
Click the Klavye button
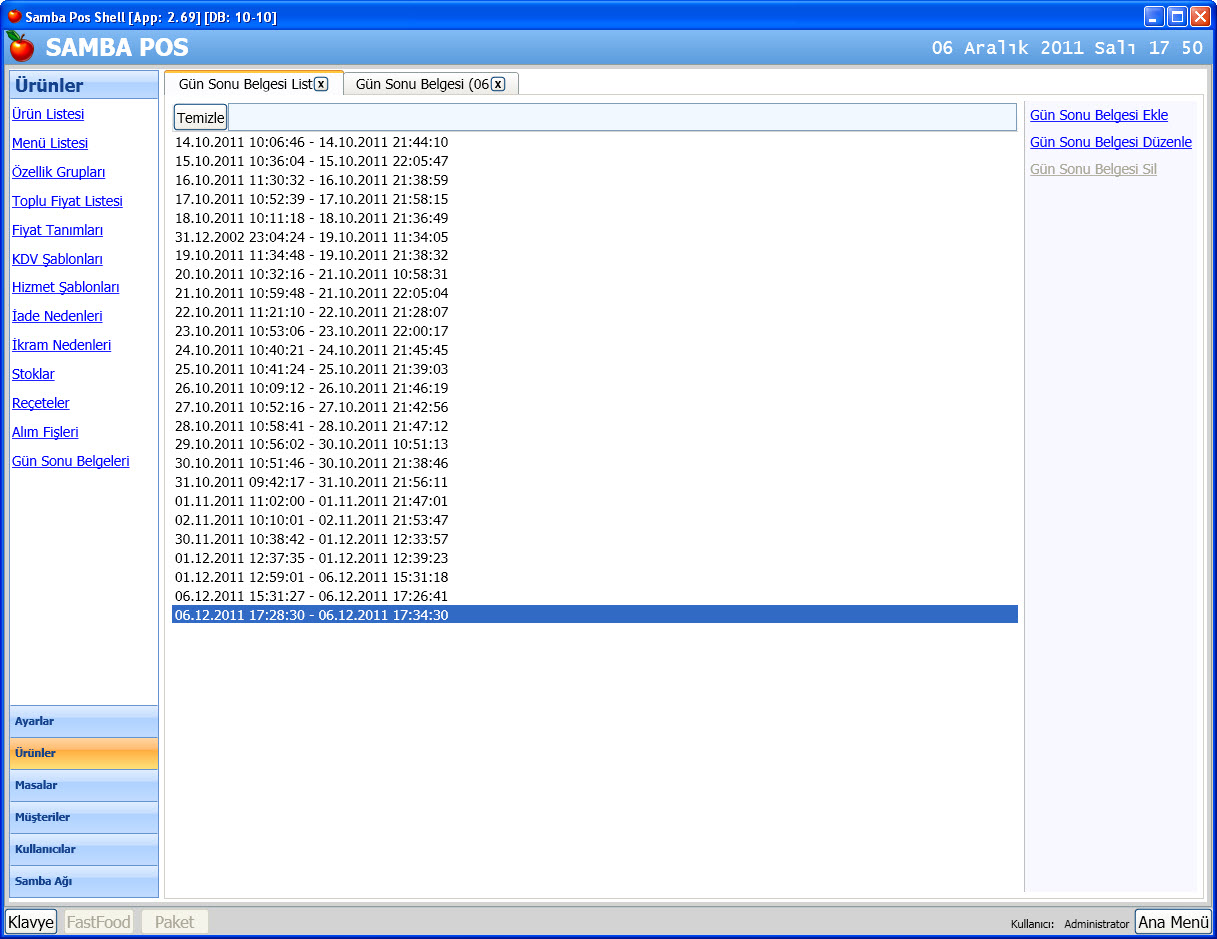coord(30,921)
